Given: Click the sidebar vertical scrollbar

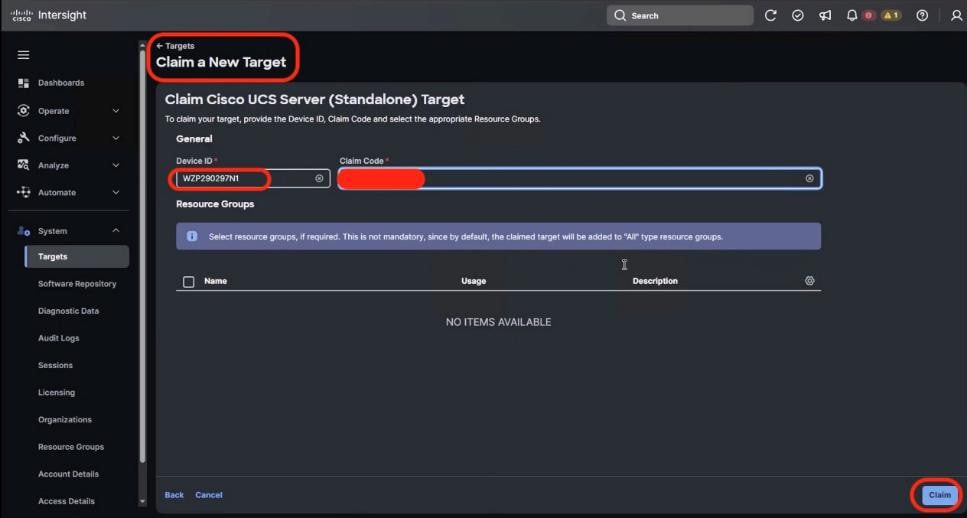Looking at the screenshot, I should 143,256.
